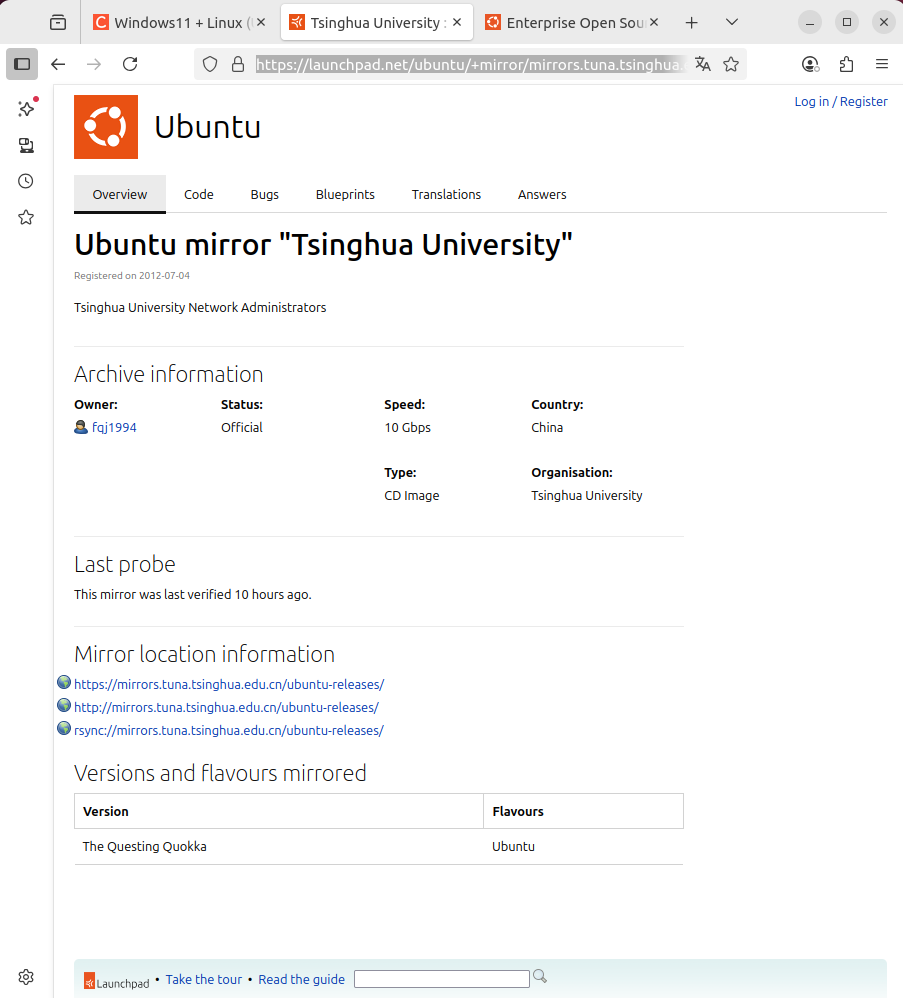The image size is (903, 998).
Task: Click Log in / Register link
Action: [841, 101]
